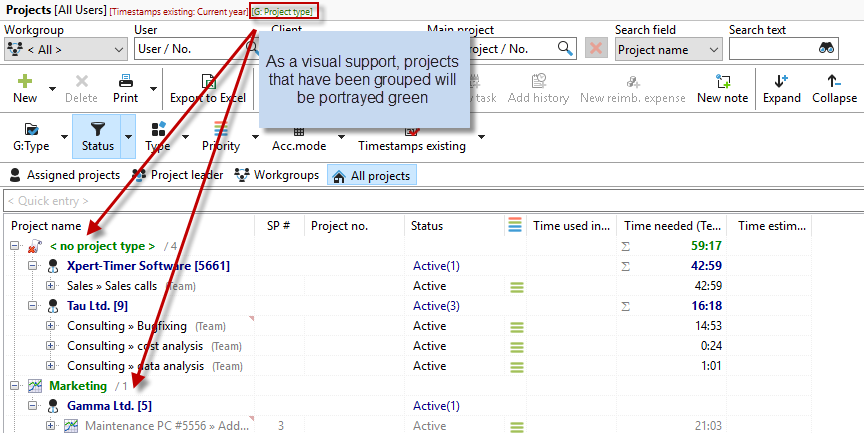This screenshot has width=864, height=433.
Task: Click the priority color column header
Action: [x=515, y=226]
